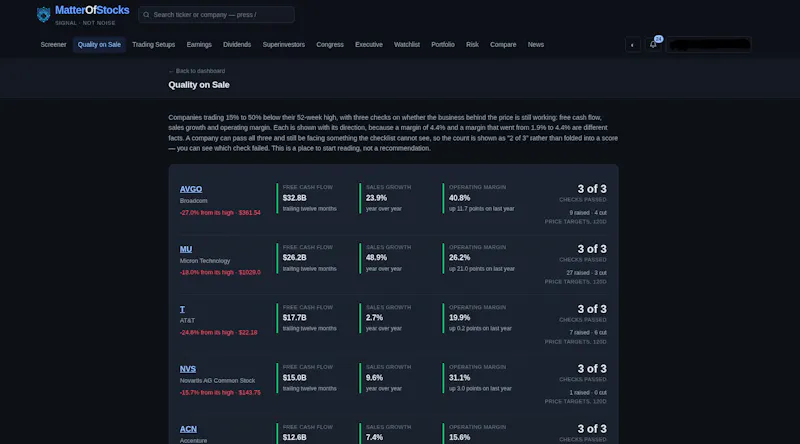Image resolution: width=800 pixels, height=444 pixels.
Task: Click MU sales growth 48.9%
Action: pos(376,258)
